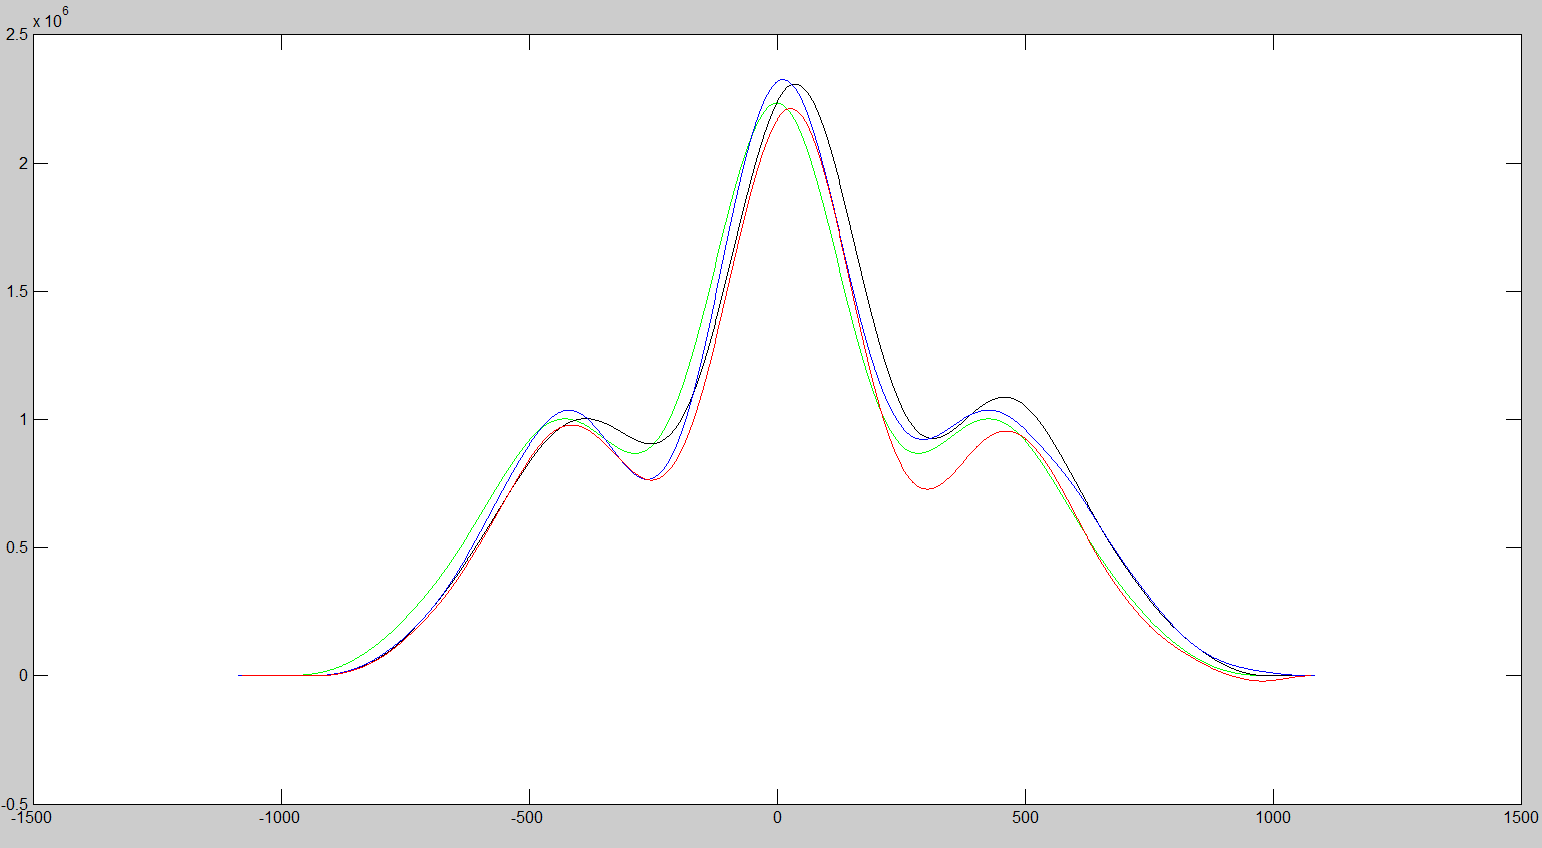Click the x-axis tick label -1000
The width and height of the screenshot is (1542, 848).
279,818
